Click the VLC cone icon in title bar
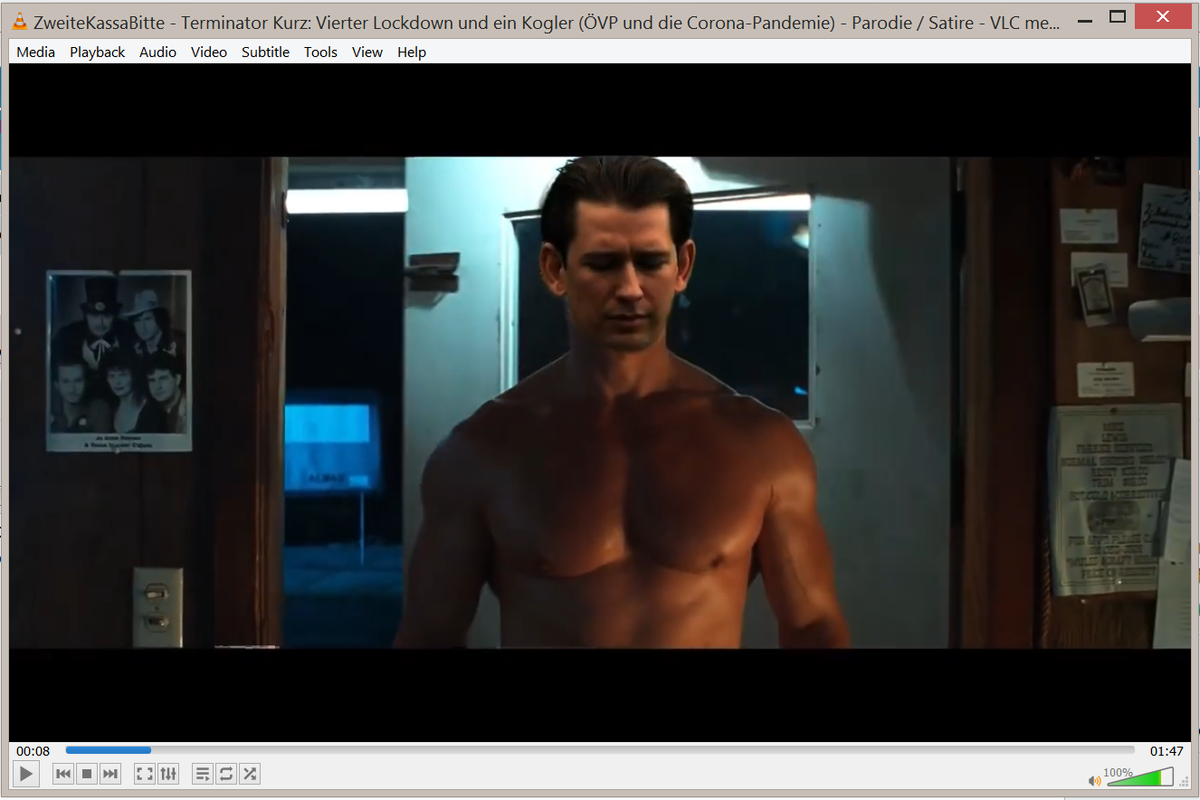 point(19,22)
